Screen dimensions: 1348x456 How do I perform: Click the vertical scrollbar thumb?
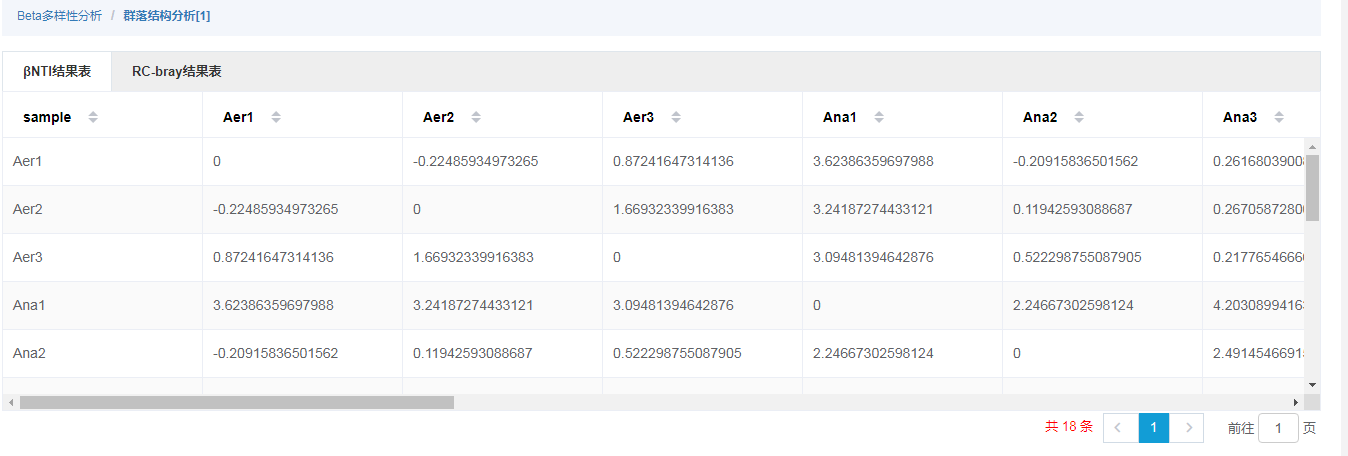pos(1312,187)
